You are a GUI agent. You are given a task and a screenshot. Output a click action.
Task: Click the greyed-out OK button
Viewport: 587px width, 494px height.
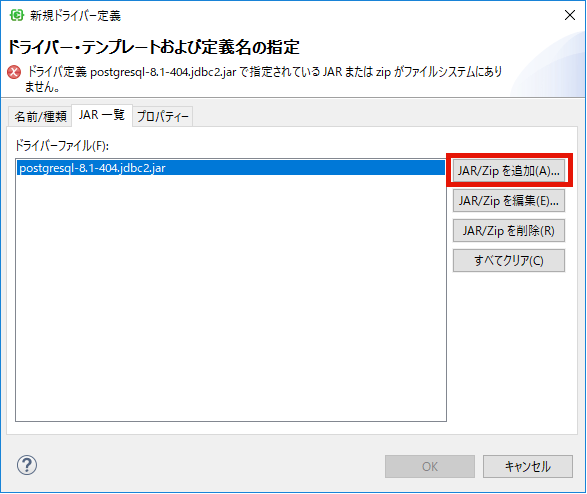[x=430, y=466]
